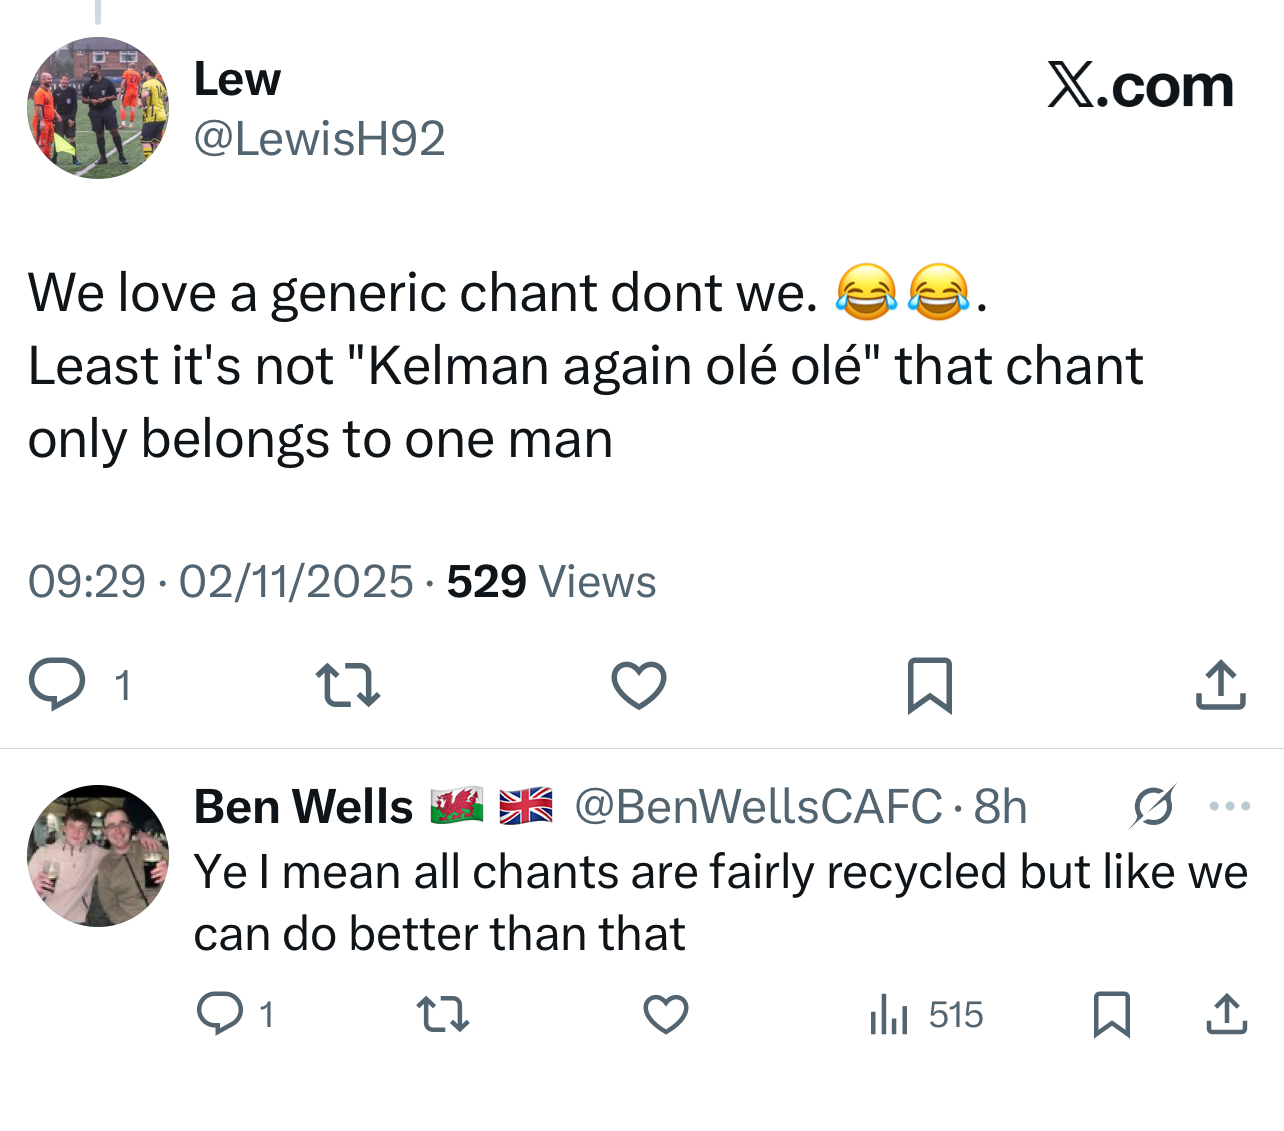Click the Grok icon on Ben's reply
Screen dimensions: 1284x1131
1153,806
